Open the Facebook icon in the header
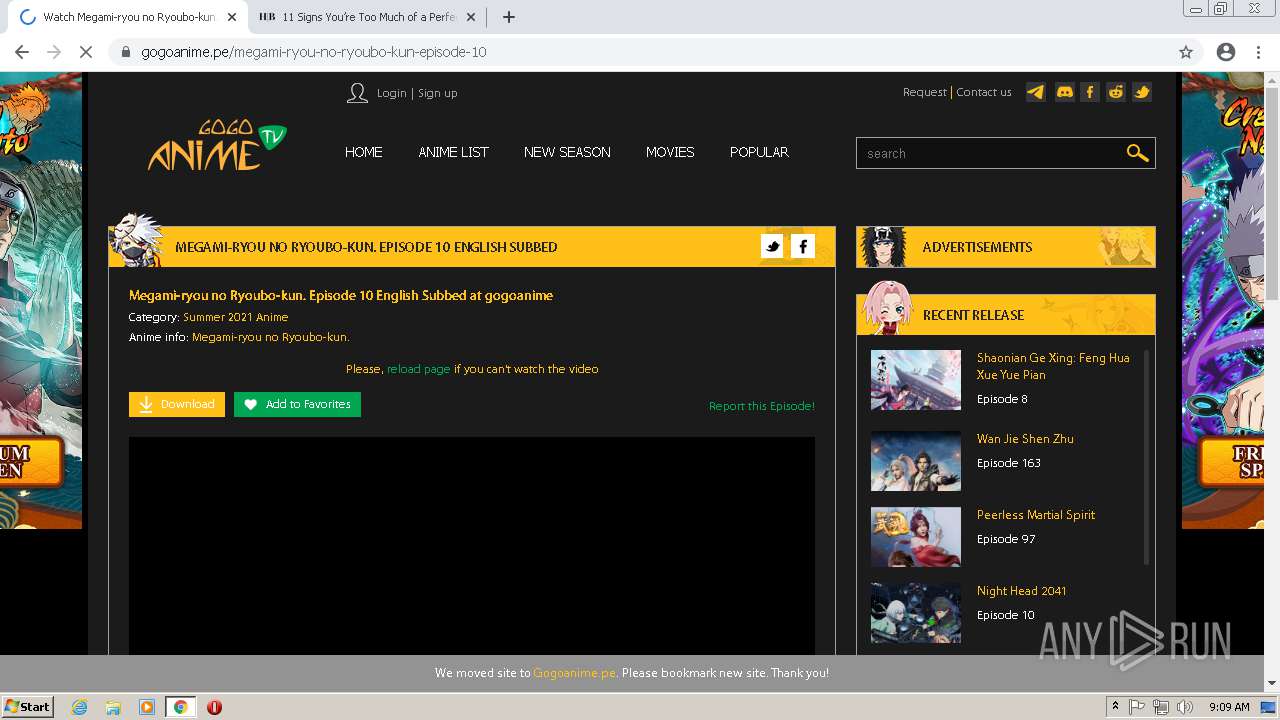The width and height of the screenshot is (1280, 720). (1090, 92)
